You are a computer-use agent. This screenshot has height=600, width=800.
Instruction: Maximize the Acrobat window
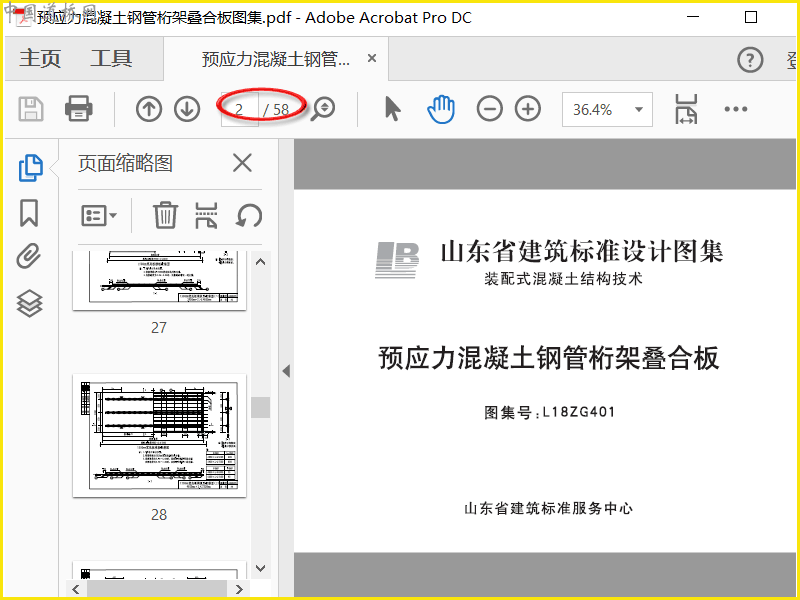tap(751, 17)
